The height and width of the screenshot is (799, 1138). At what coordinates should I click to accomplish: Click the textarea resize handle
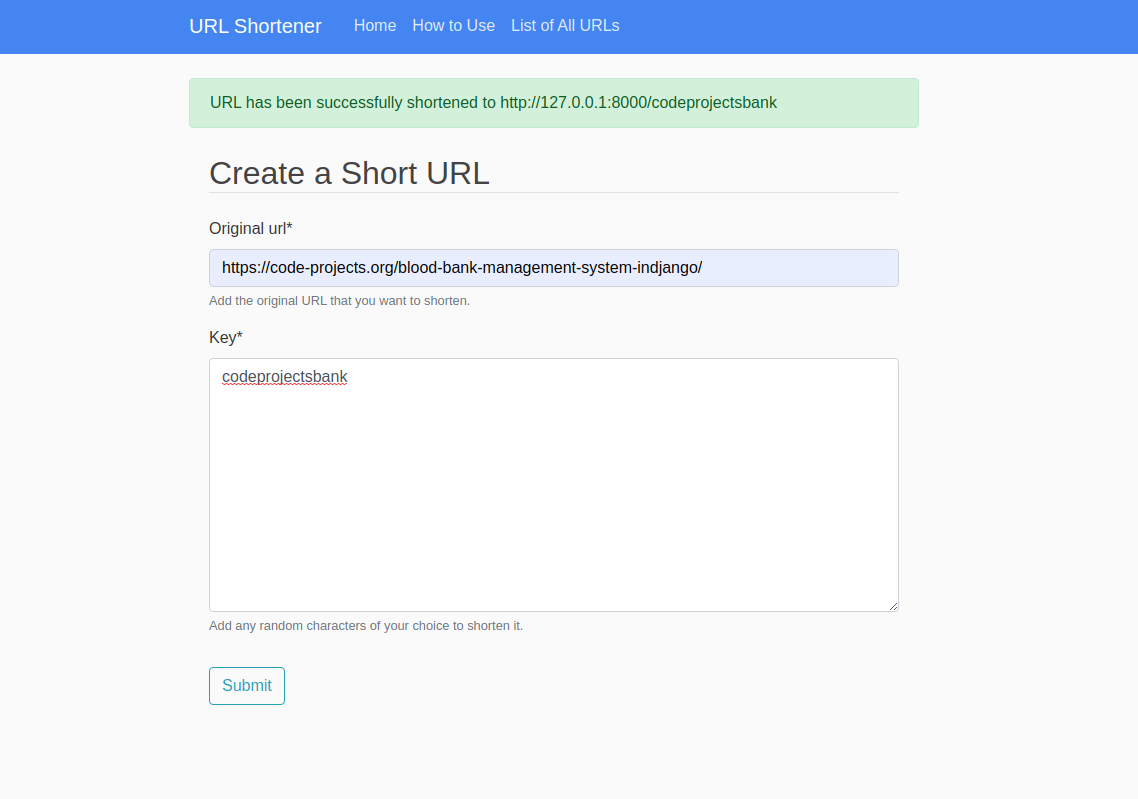click(x=893, y=604)
